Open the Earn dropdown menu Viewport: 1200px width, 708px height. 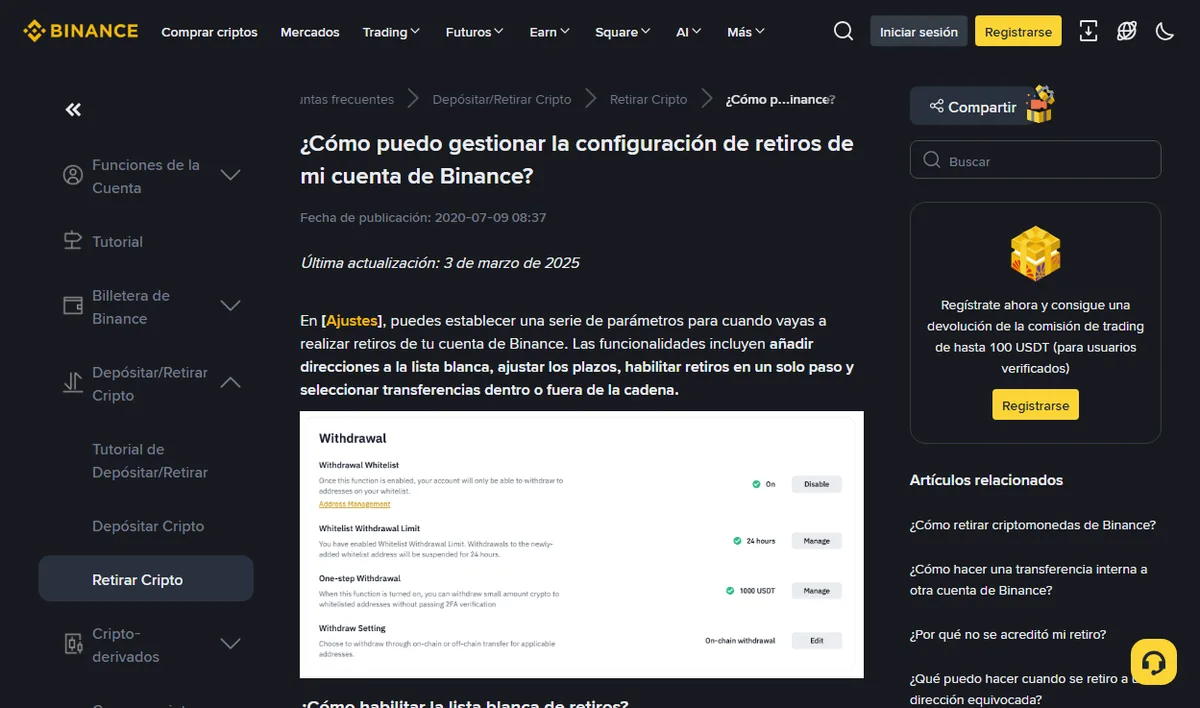click(550, 32)
